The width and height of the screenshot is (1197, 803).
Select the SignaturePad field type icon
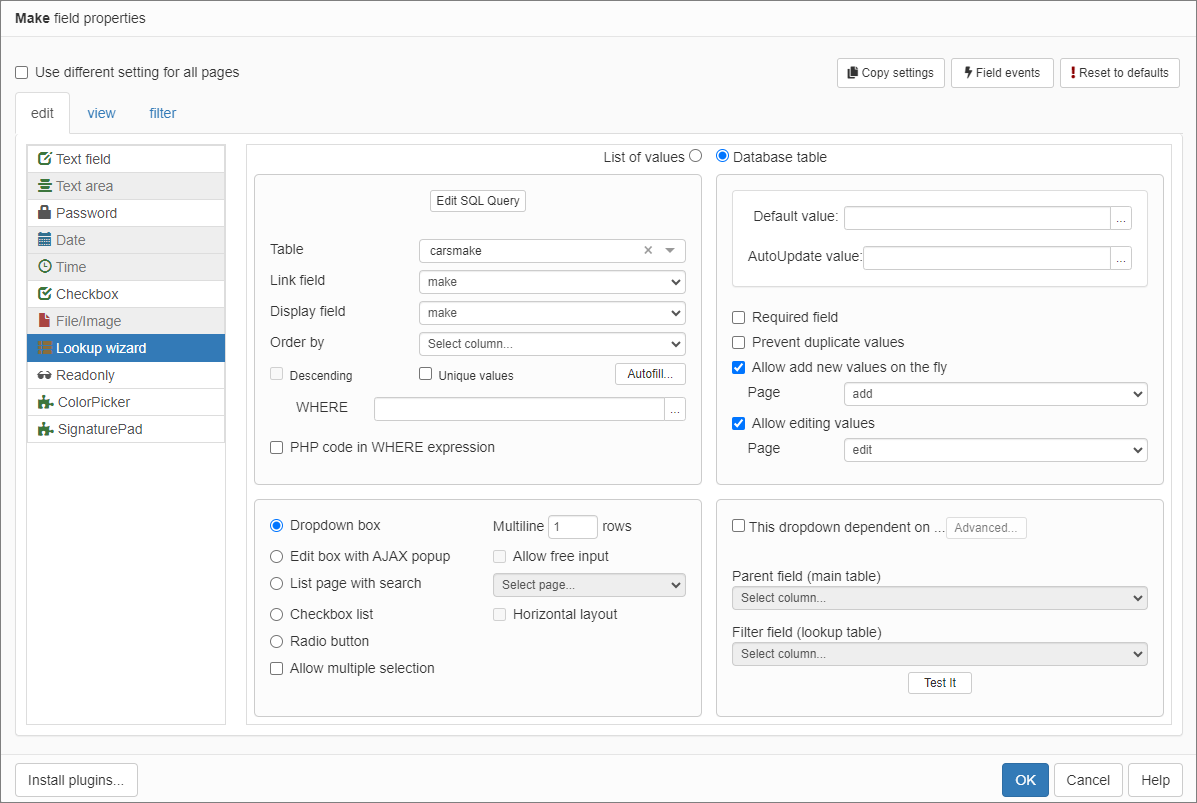pyautogui.click(x=44, y=428)
